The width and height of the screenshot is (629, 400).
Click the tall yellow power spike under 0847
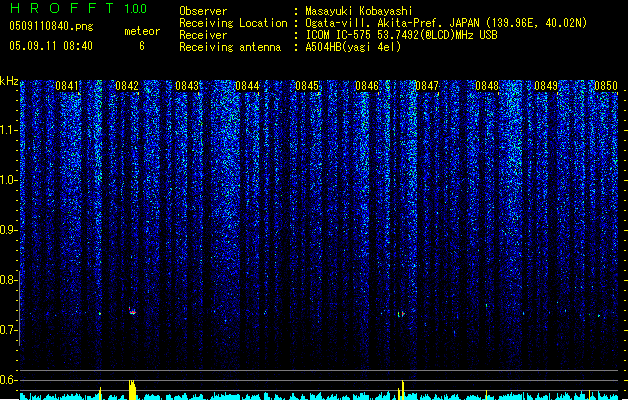(x=402, y=390)
